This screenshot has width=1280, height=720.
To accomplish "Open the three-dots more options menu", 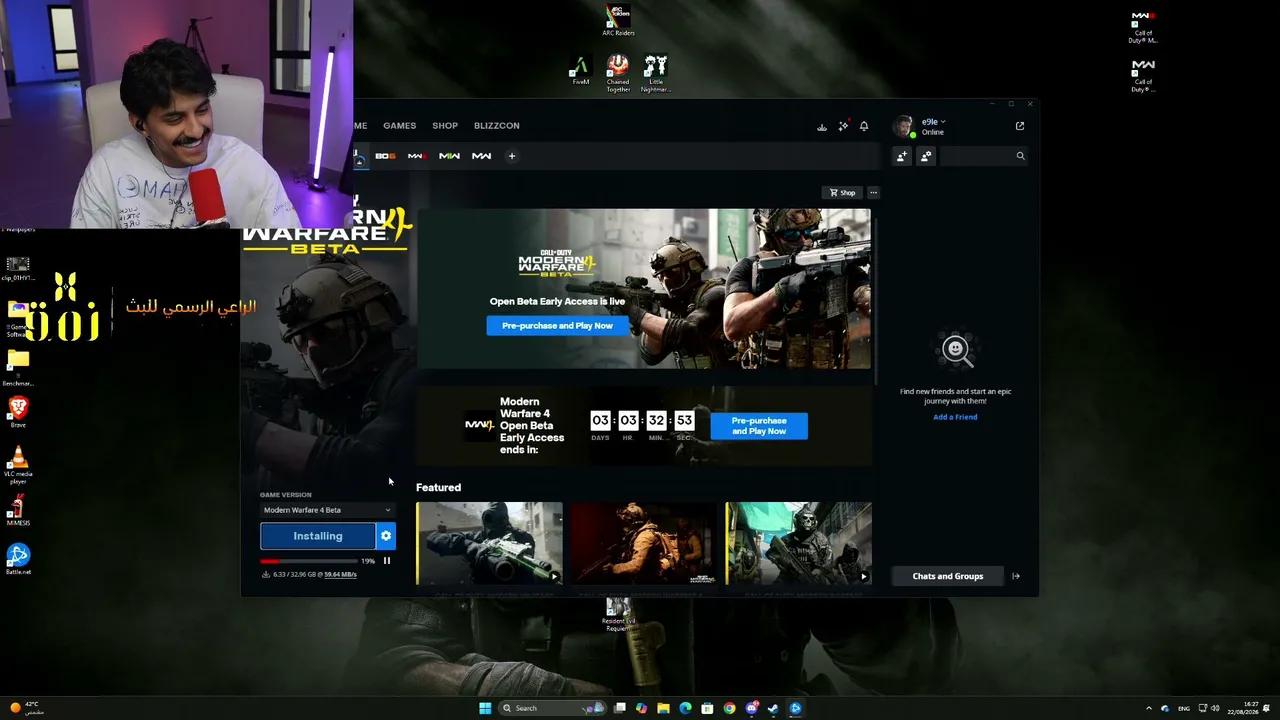I will point(873,192).
